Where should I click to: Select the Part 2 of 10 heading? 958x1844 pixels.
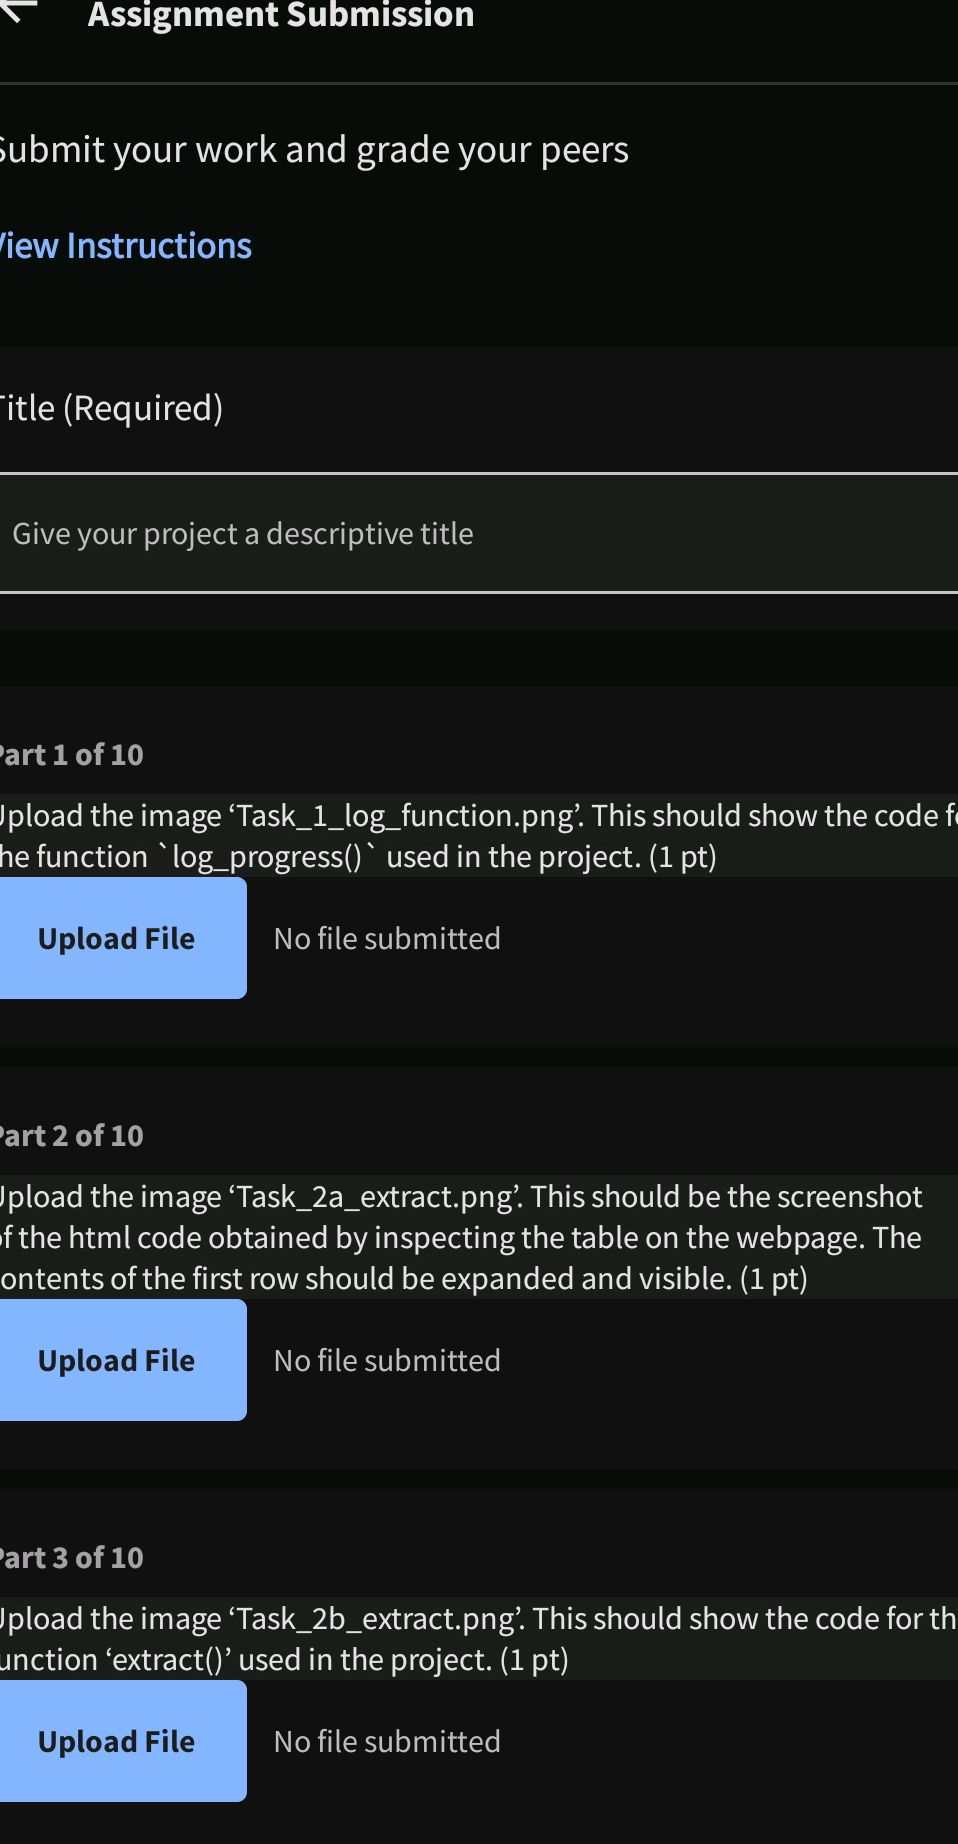(x=70, y=1136)
